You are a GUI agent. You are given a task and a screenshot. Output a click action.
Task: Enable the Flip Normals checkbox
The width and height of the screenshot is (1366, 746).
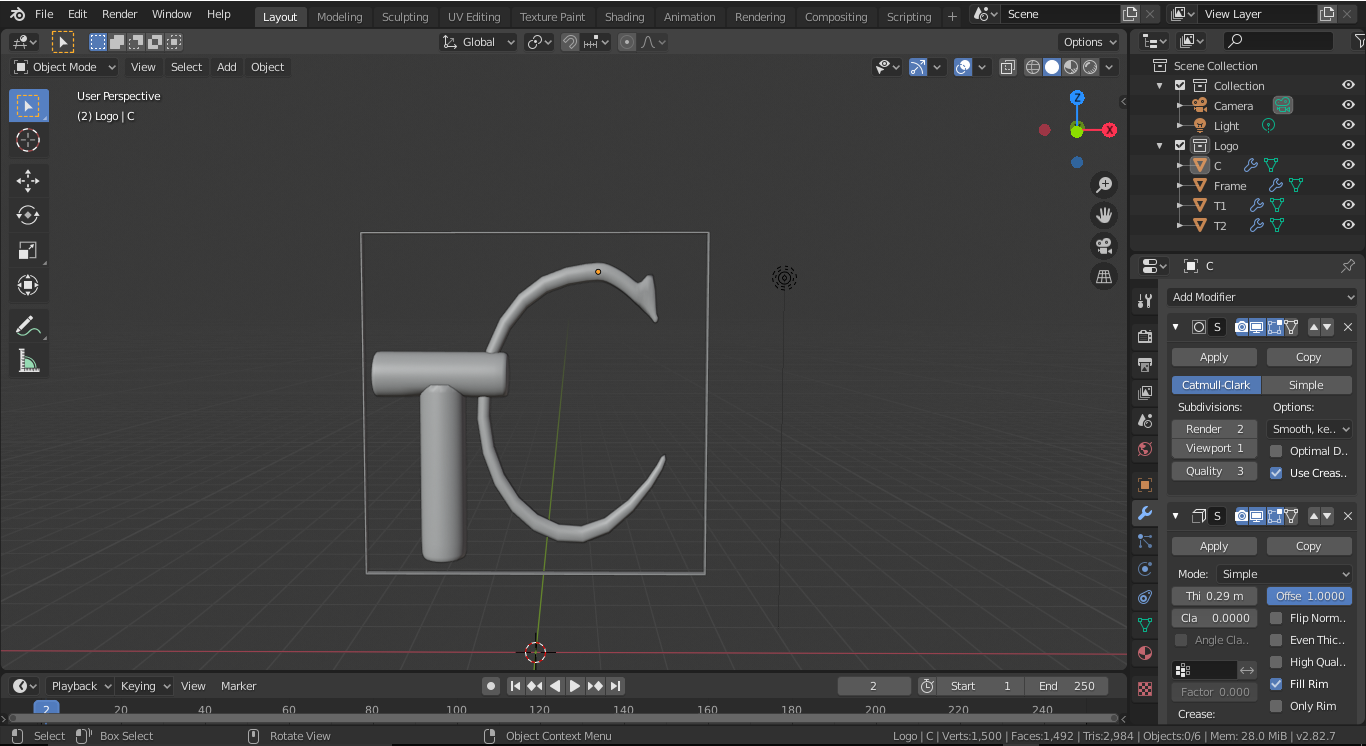pos(1276,618)
